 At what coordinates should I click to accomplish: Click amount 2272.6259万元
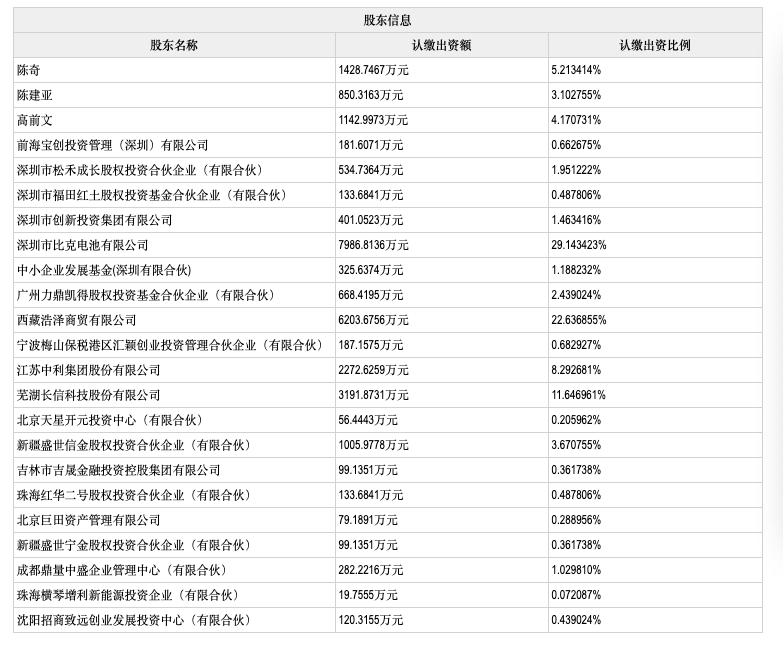373,370
